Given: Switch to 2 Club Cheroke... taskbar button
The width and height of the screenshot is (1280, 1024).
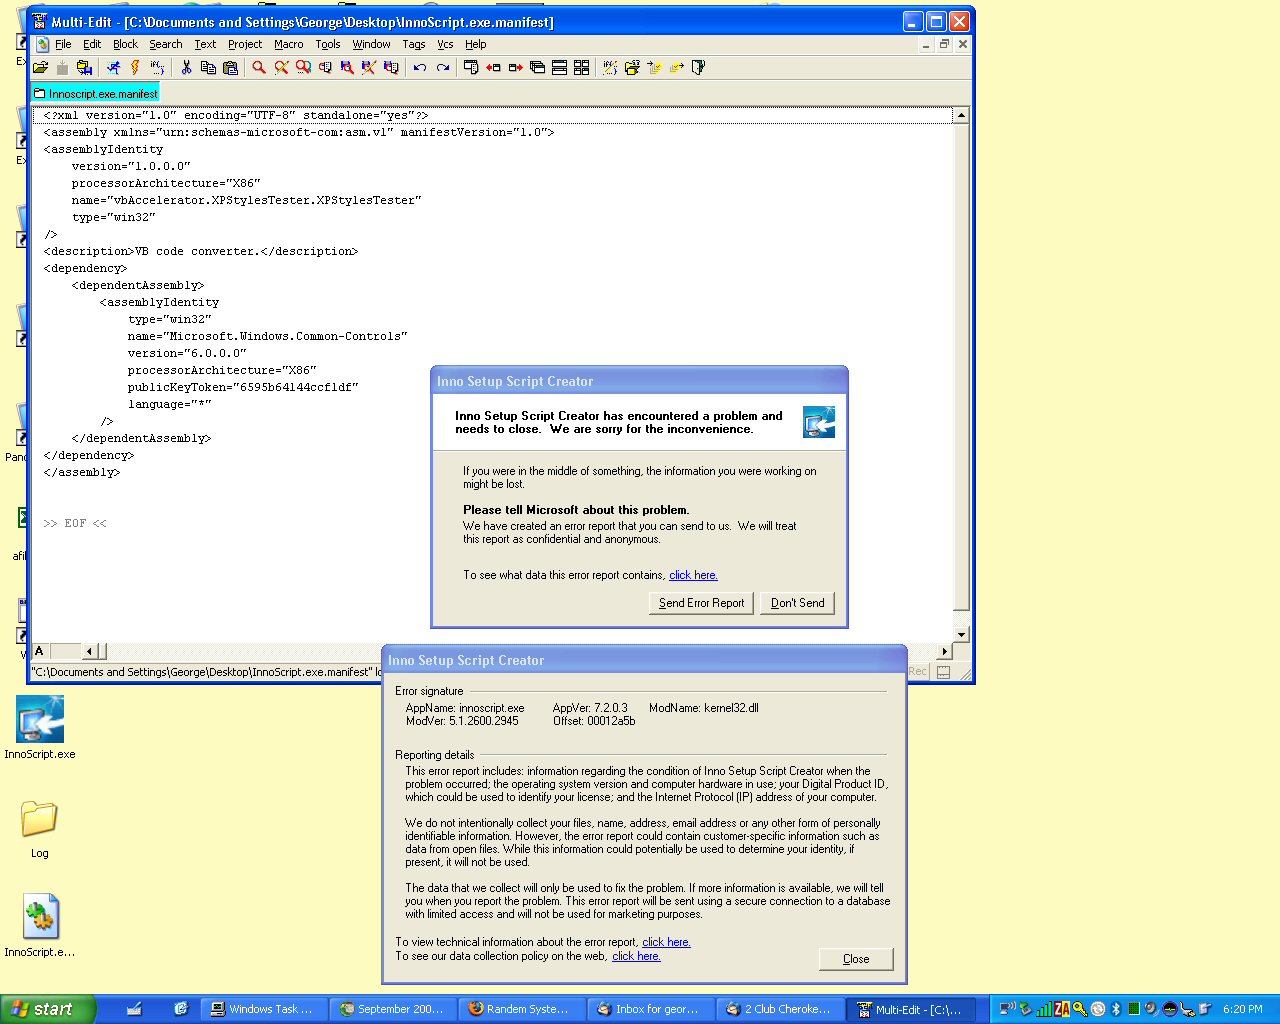Looking at the screenshot, I should tap(779, 1009).
